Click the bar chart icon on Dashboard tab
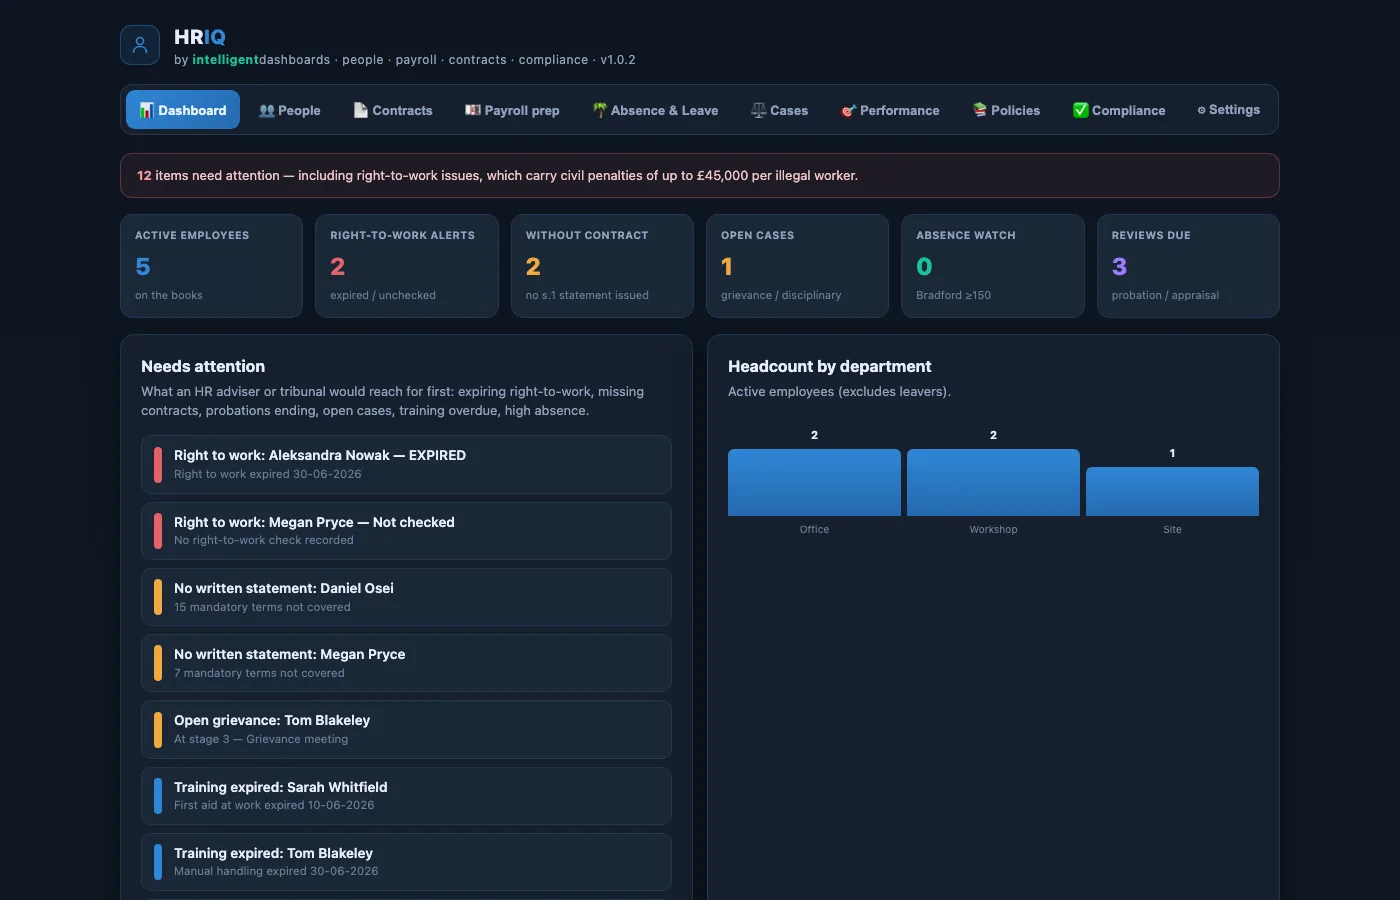 point(147,110)
